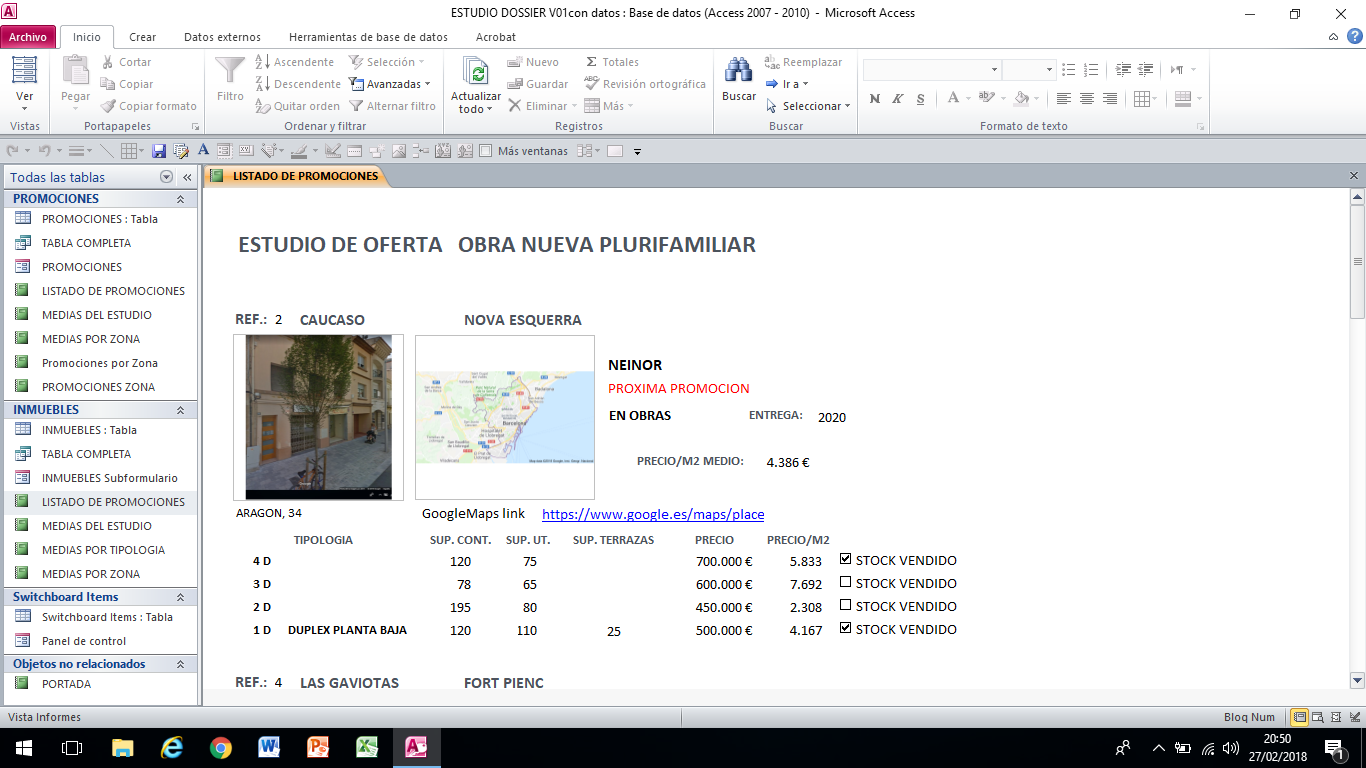Screen dimensions: 1366x768
Task: Click the Filtro funnel icon
Action: point(230,71)
